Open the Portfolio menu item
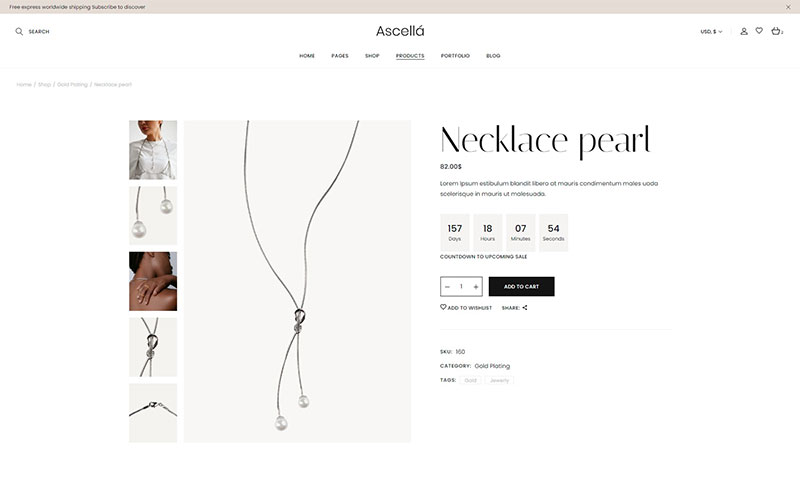 [x=455, y=56]
